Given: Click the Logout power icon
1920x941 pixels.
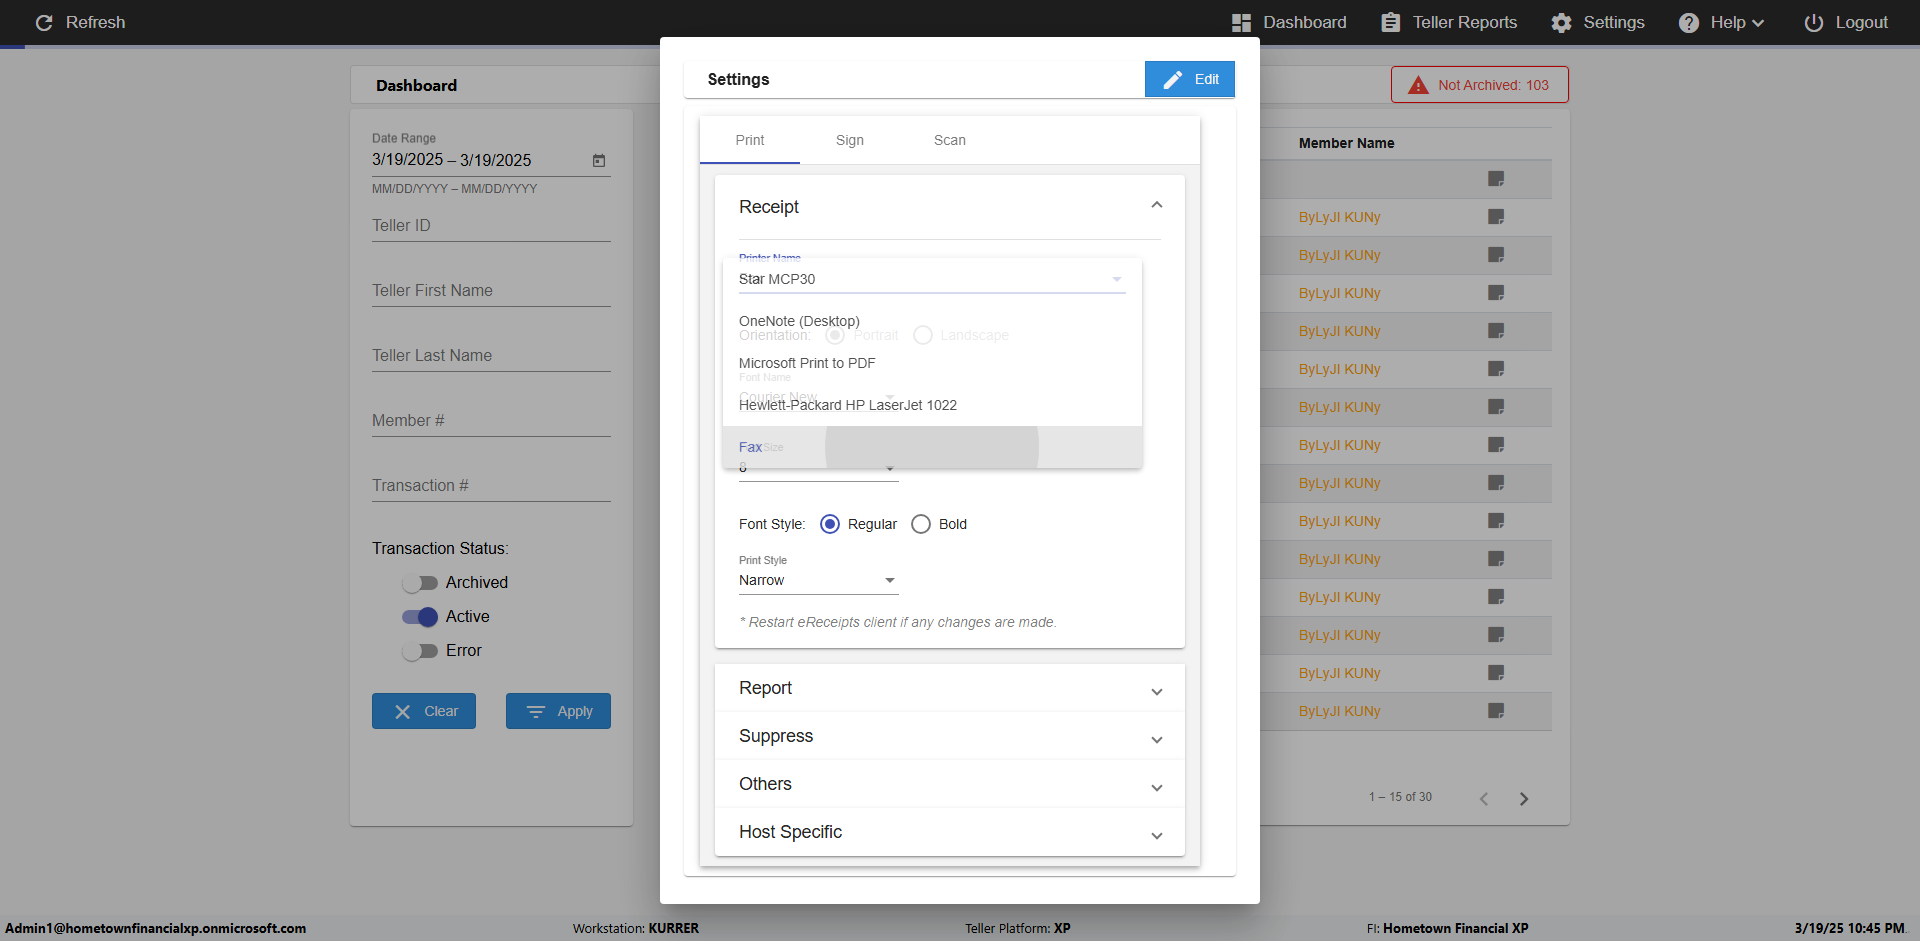Looking at the screenshot, I should click(x=1813, y=22).
